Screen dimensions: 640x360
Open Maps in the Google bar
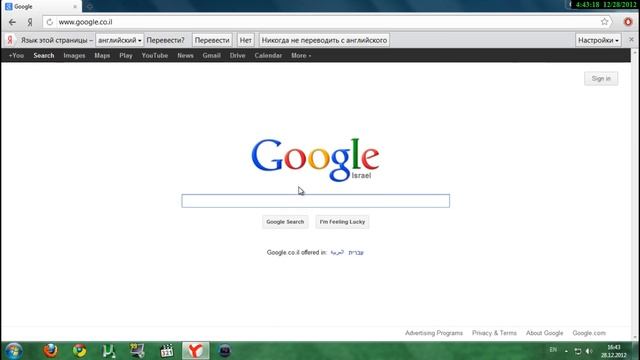pos(102,56)
